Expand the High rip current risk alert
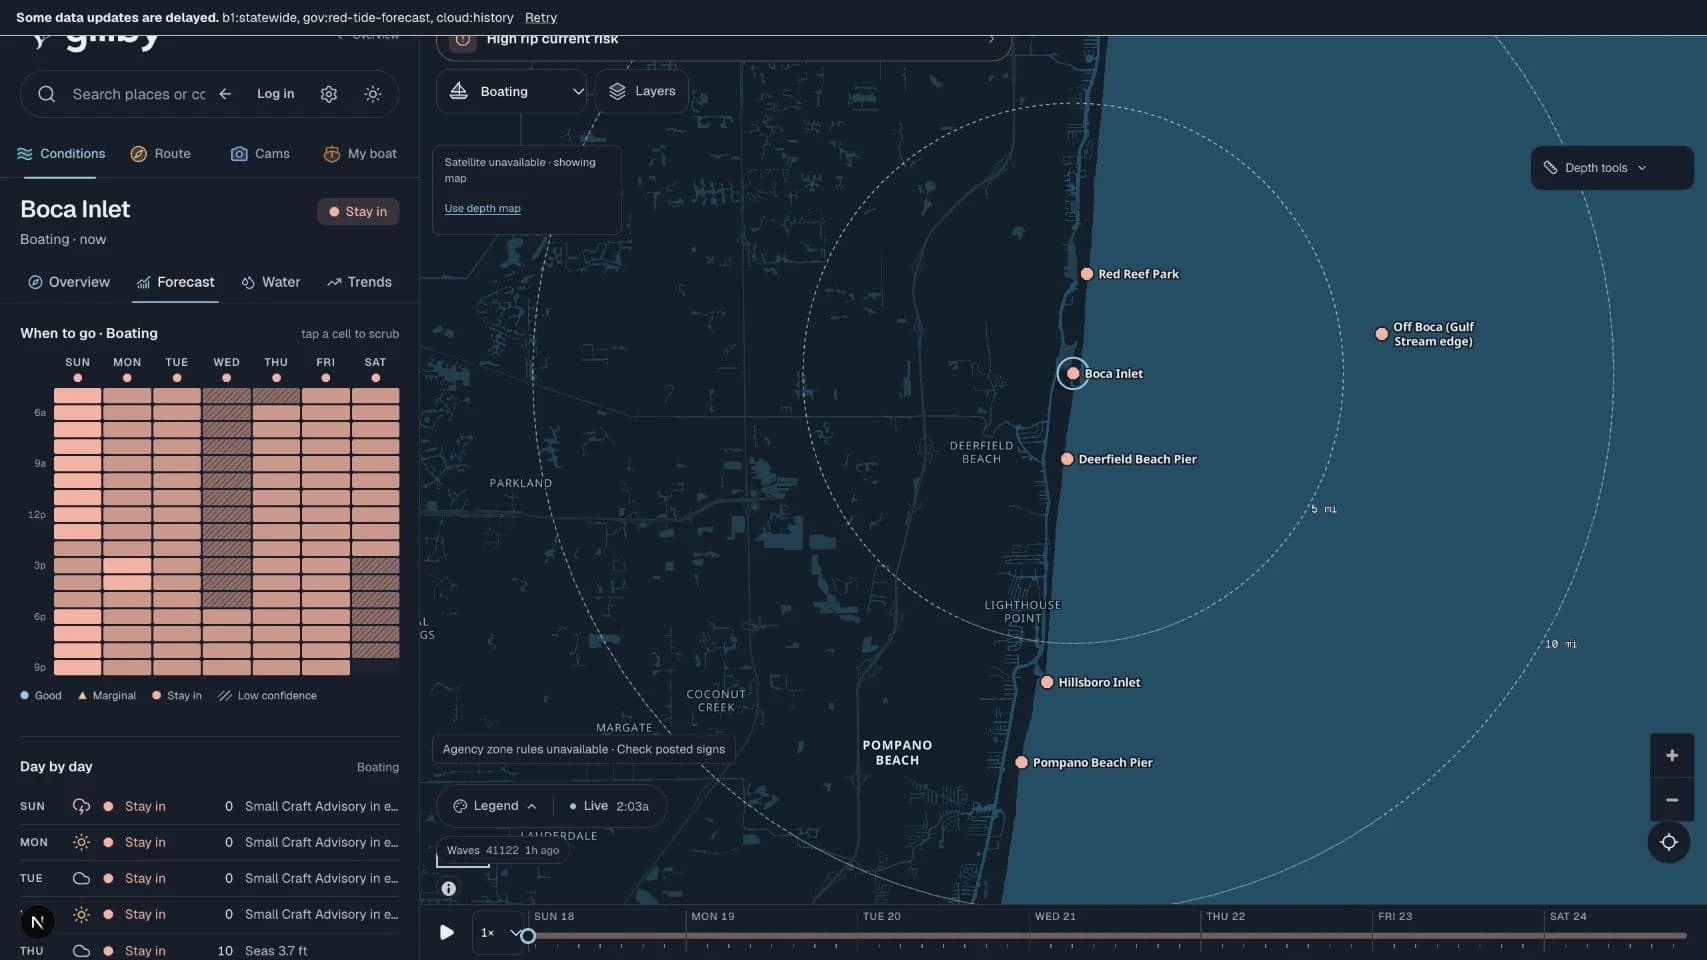The image size is (1707, 960). click(x=724, y=40)
